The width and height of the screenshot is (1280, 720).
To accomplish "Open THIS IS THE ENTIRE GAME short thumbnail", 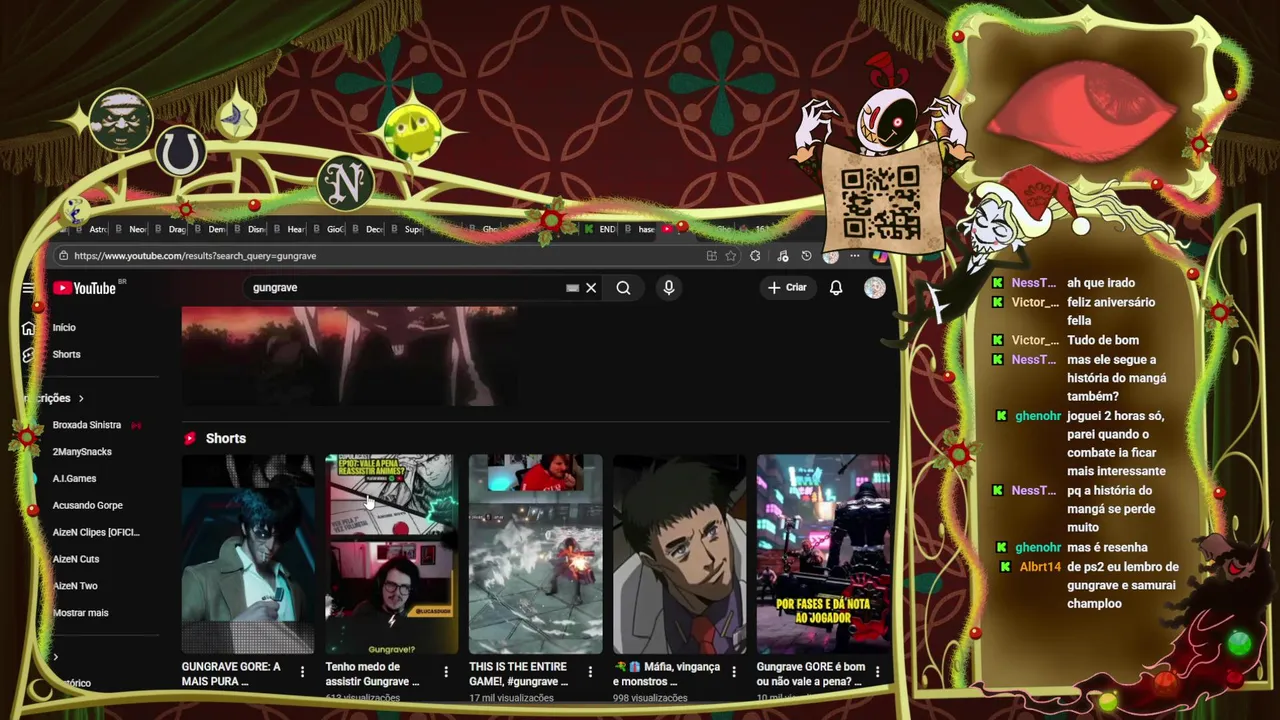I will pyautogui.click(x=536, y=554).
